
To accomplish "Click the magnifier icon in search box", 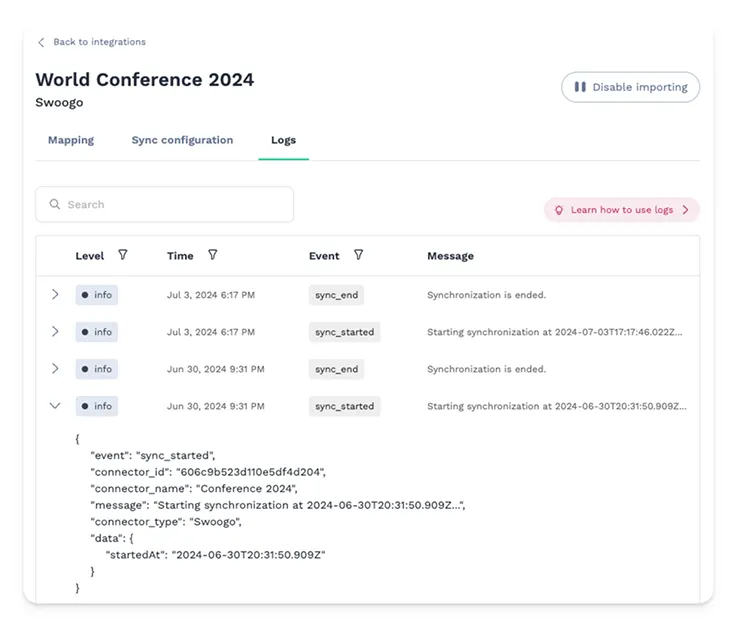I will click(55, 204).
